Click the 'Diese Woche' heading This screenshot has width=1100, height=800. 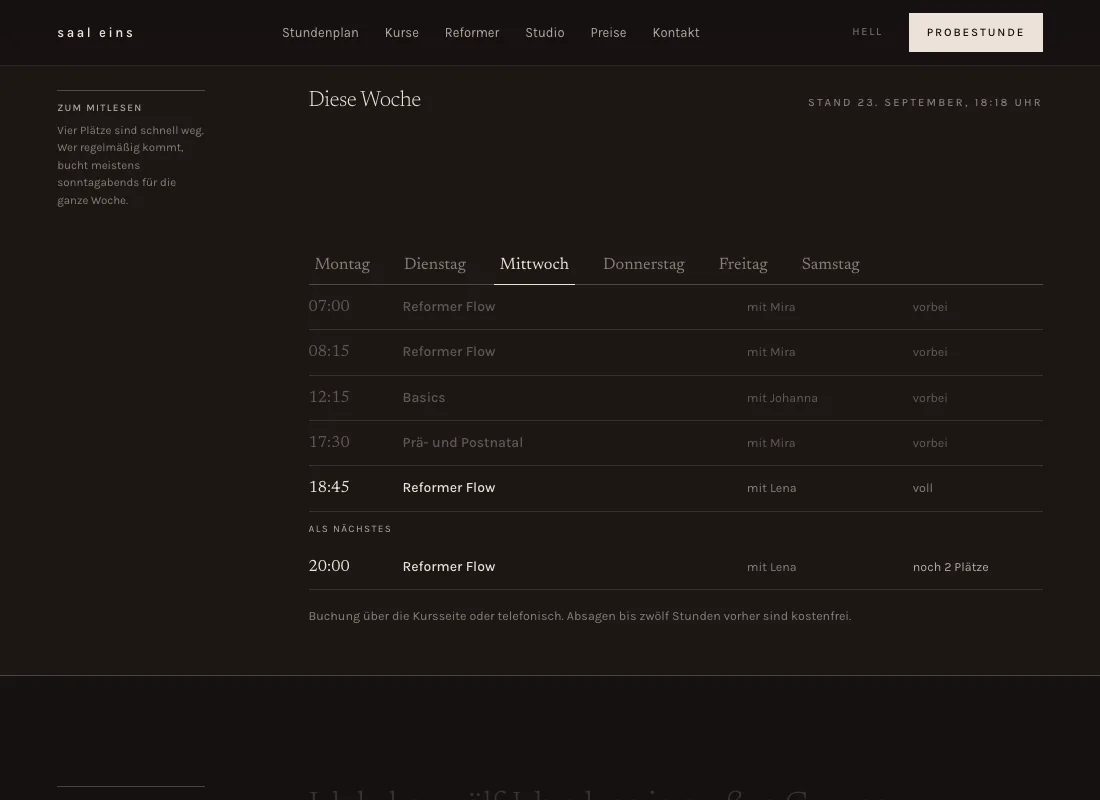365,99
